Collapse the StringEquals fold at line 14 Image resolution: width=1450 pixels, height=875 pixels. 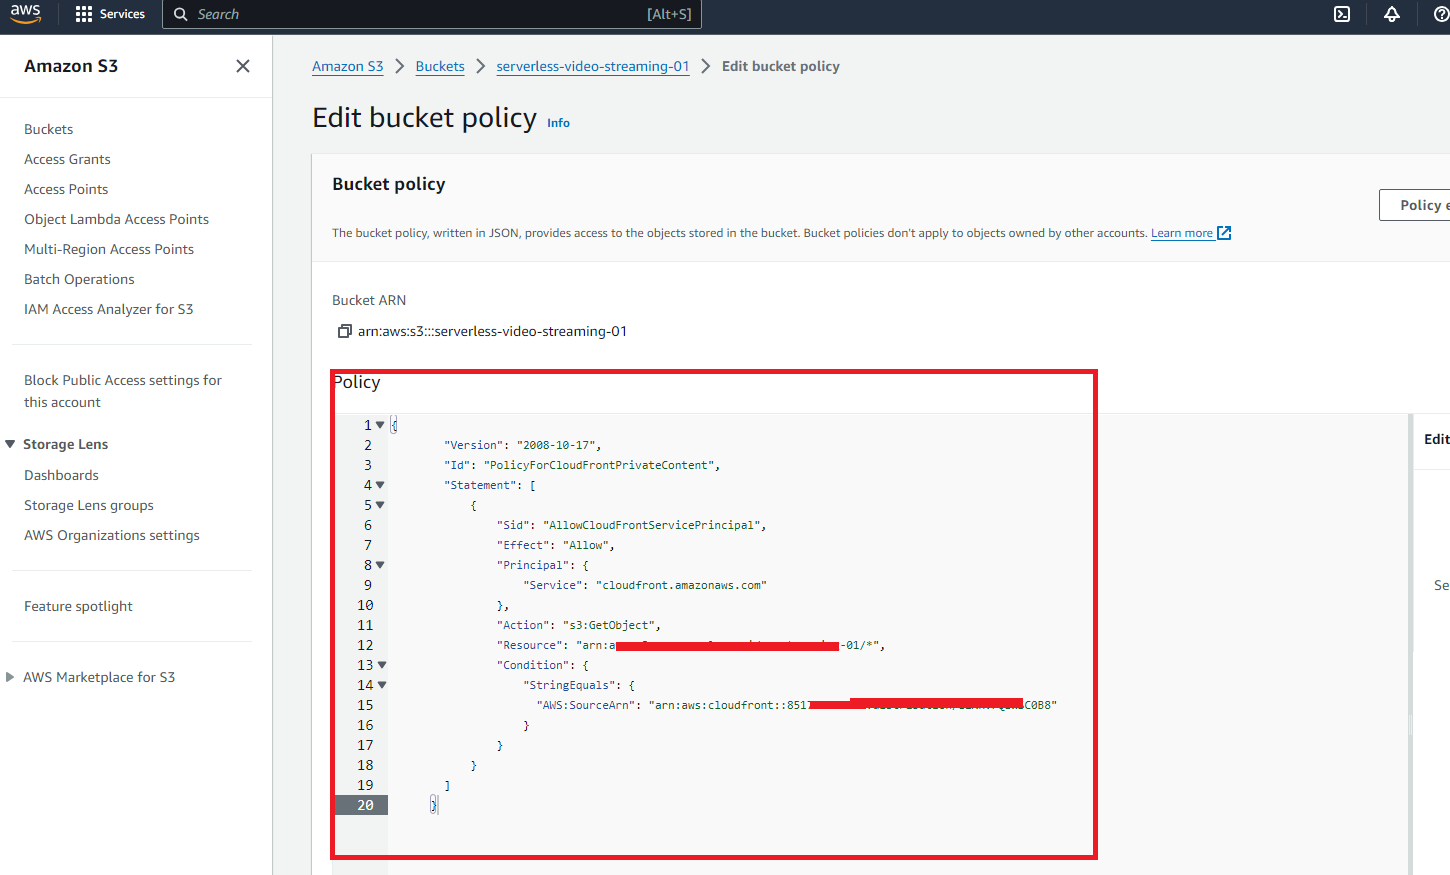382,685
